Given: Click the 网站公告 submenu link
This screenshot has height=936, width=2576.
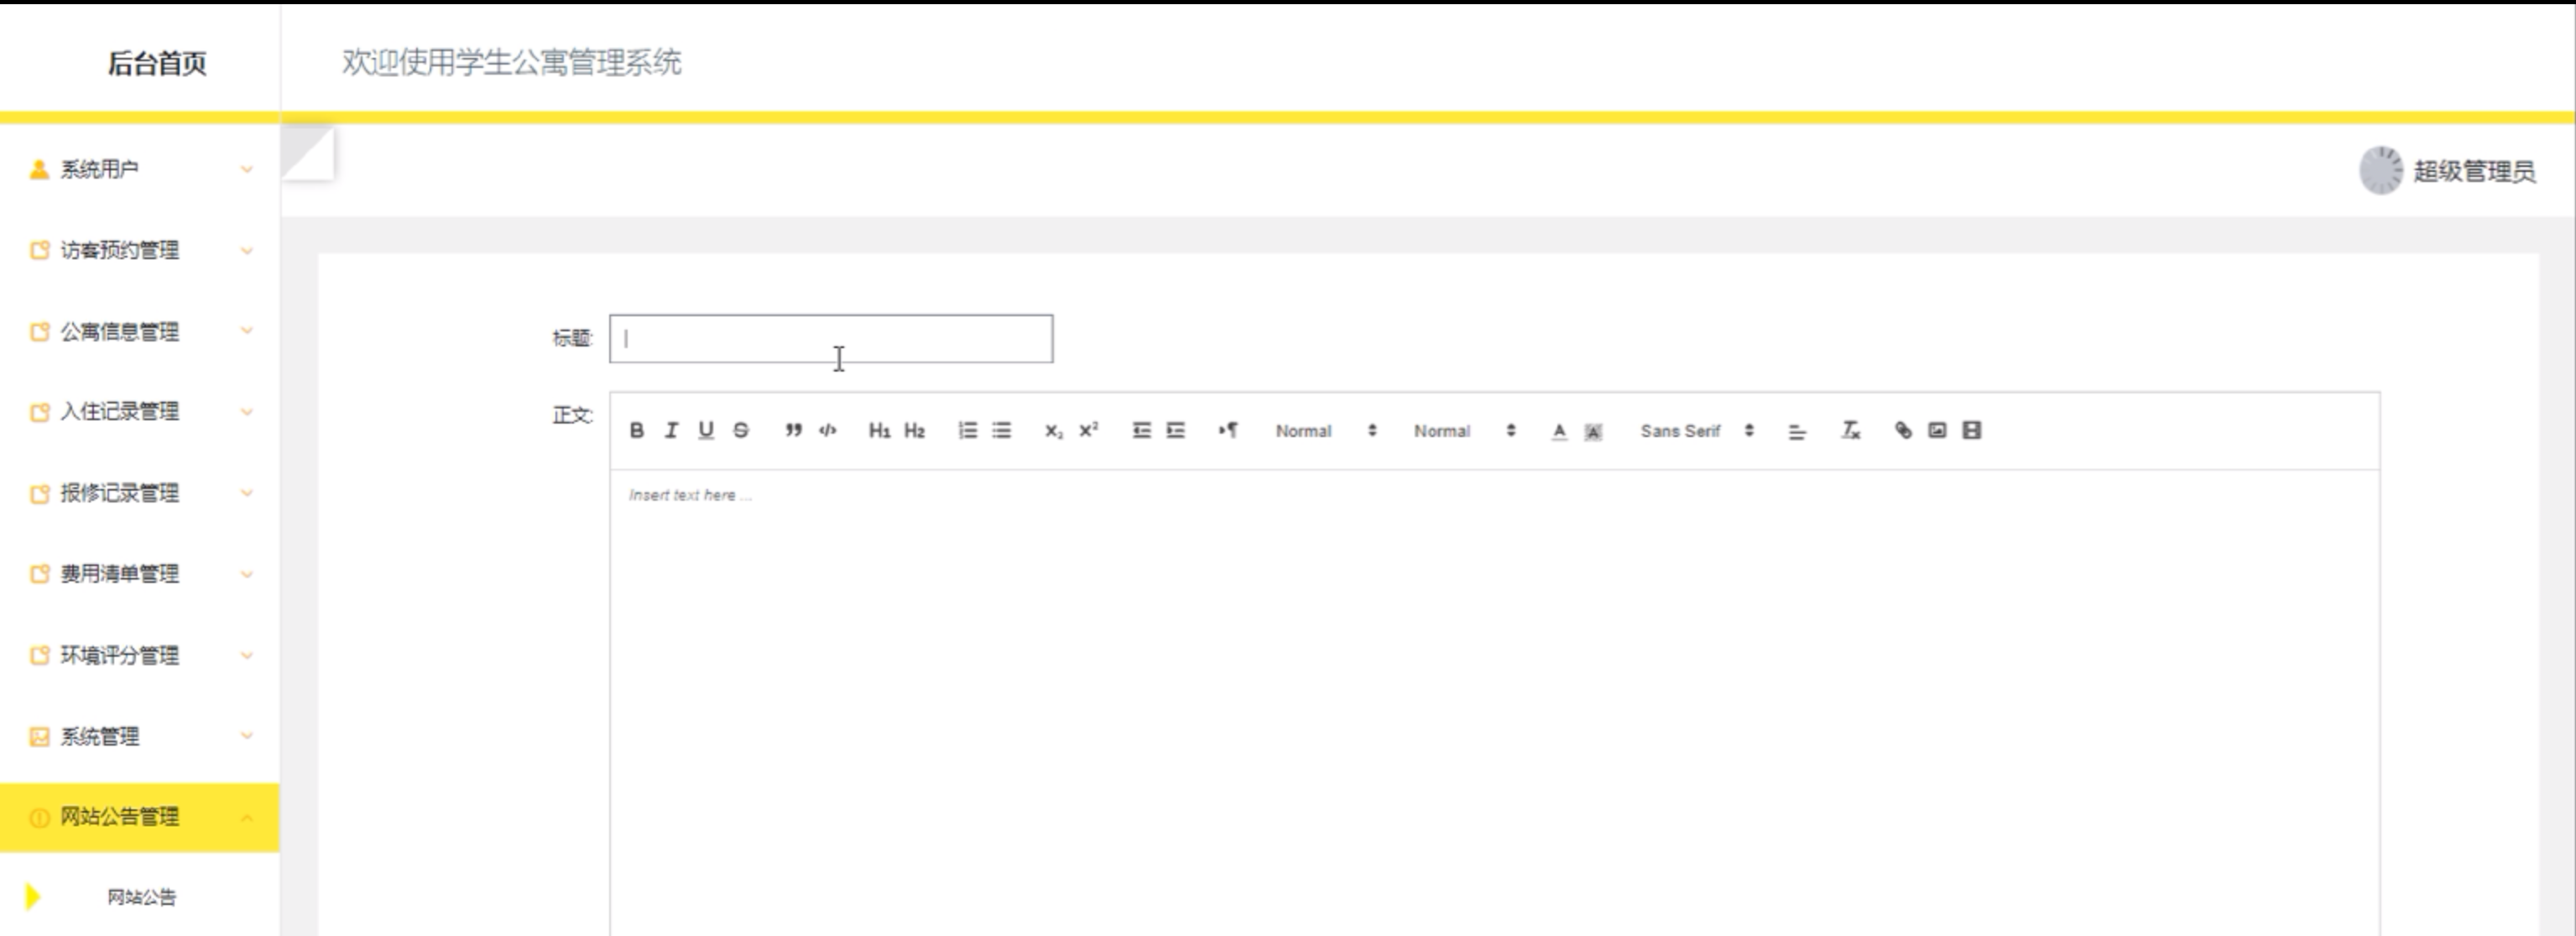Looking at the screenshot, I should pyautogui.click(x=142, y=897).
